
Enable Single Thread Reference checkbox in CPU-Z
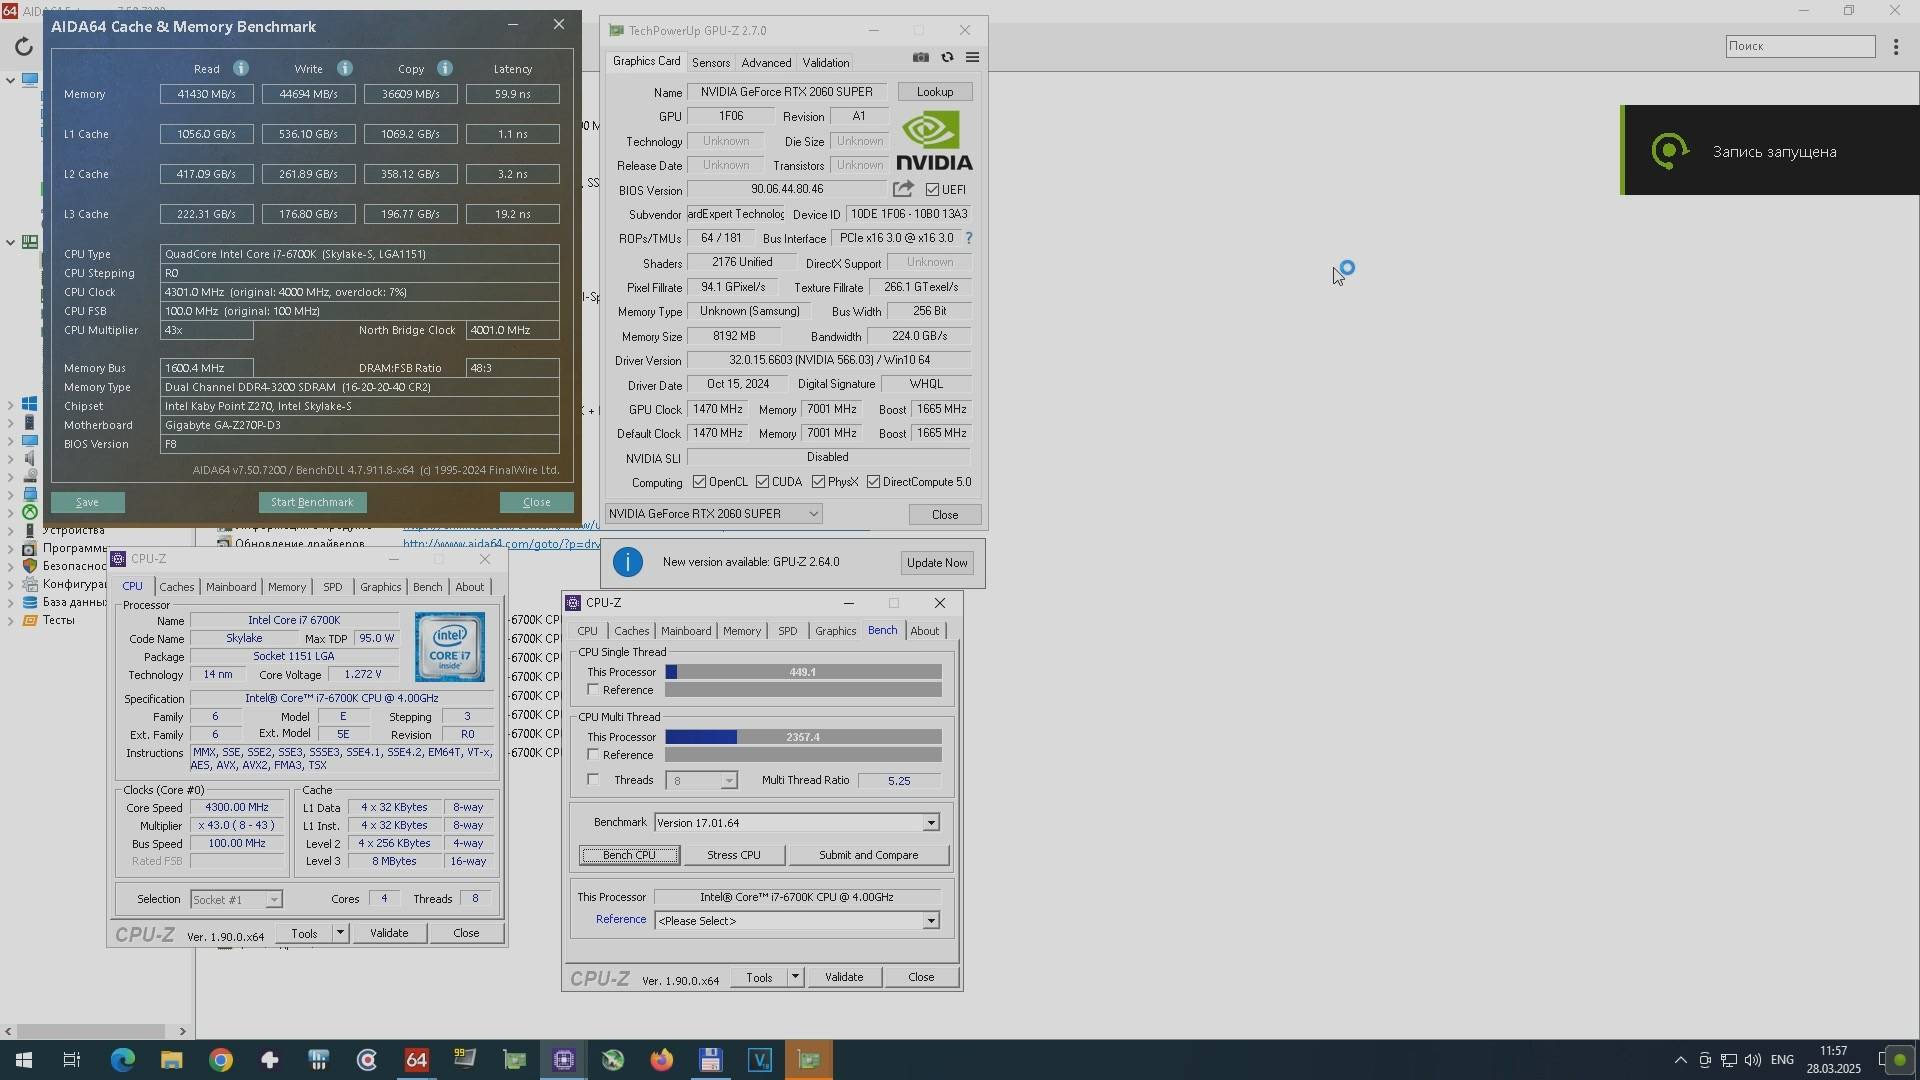point(593,690)
